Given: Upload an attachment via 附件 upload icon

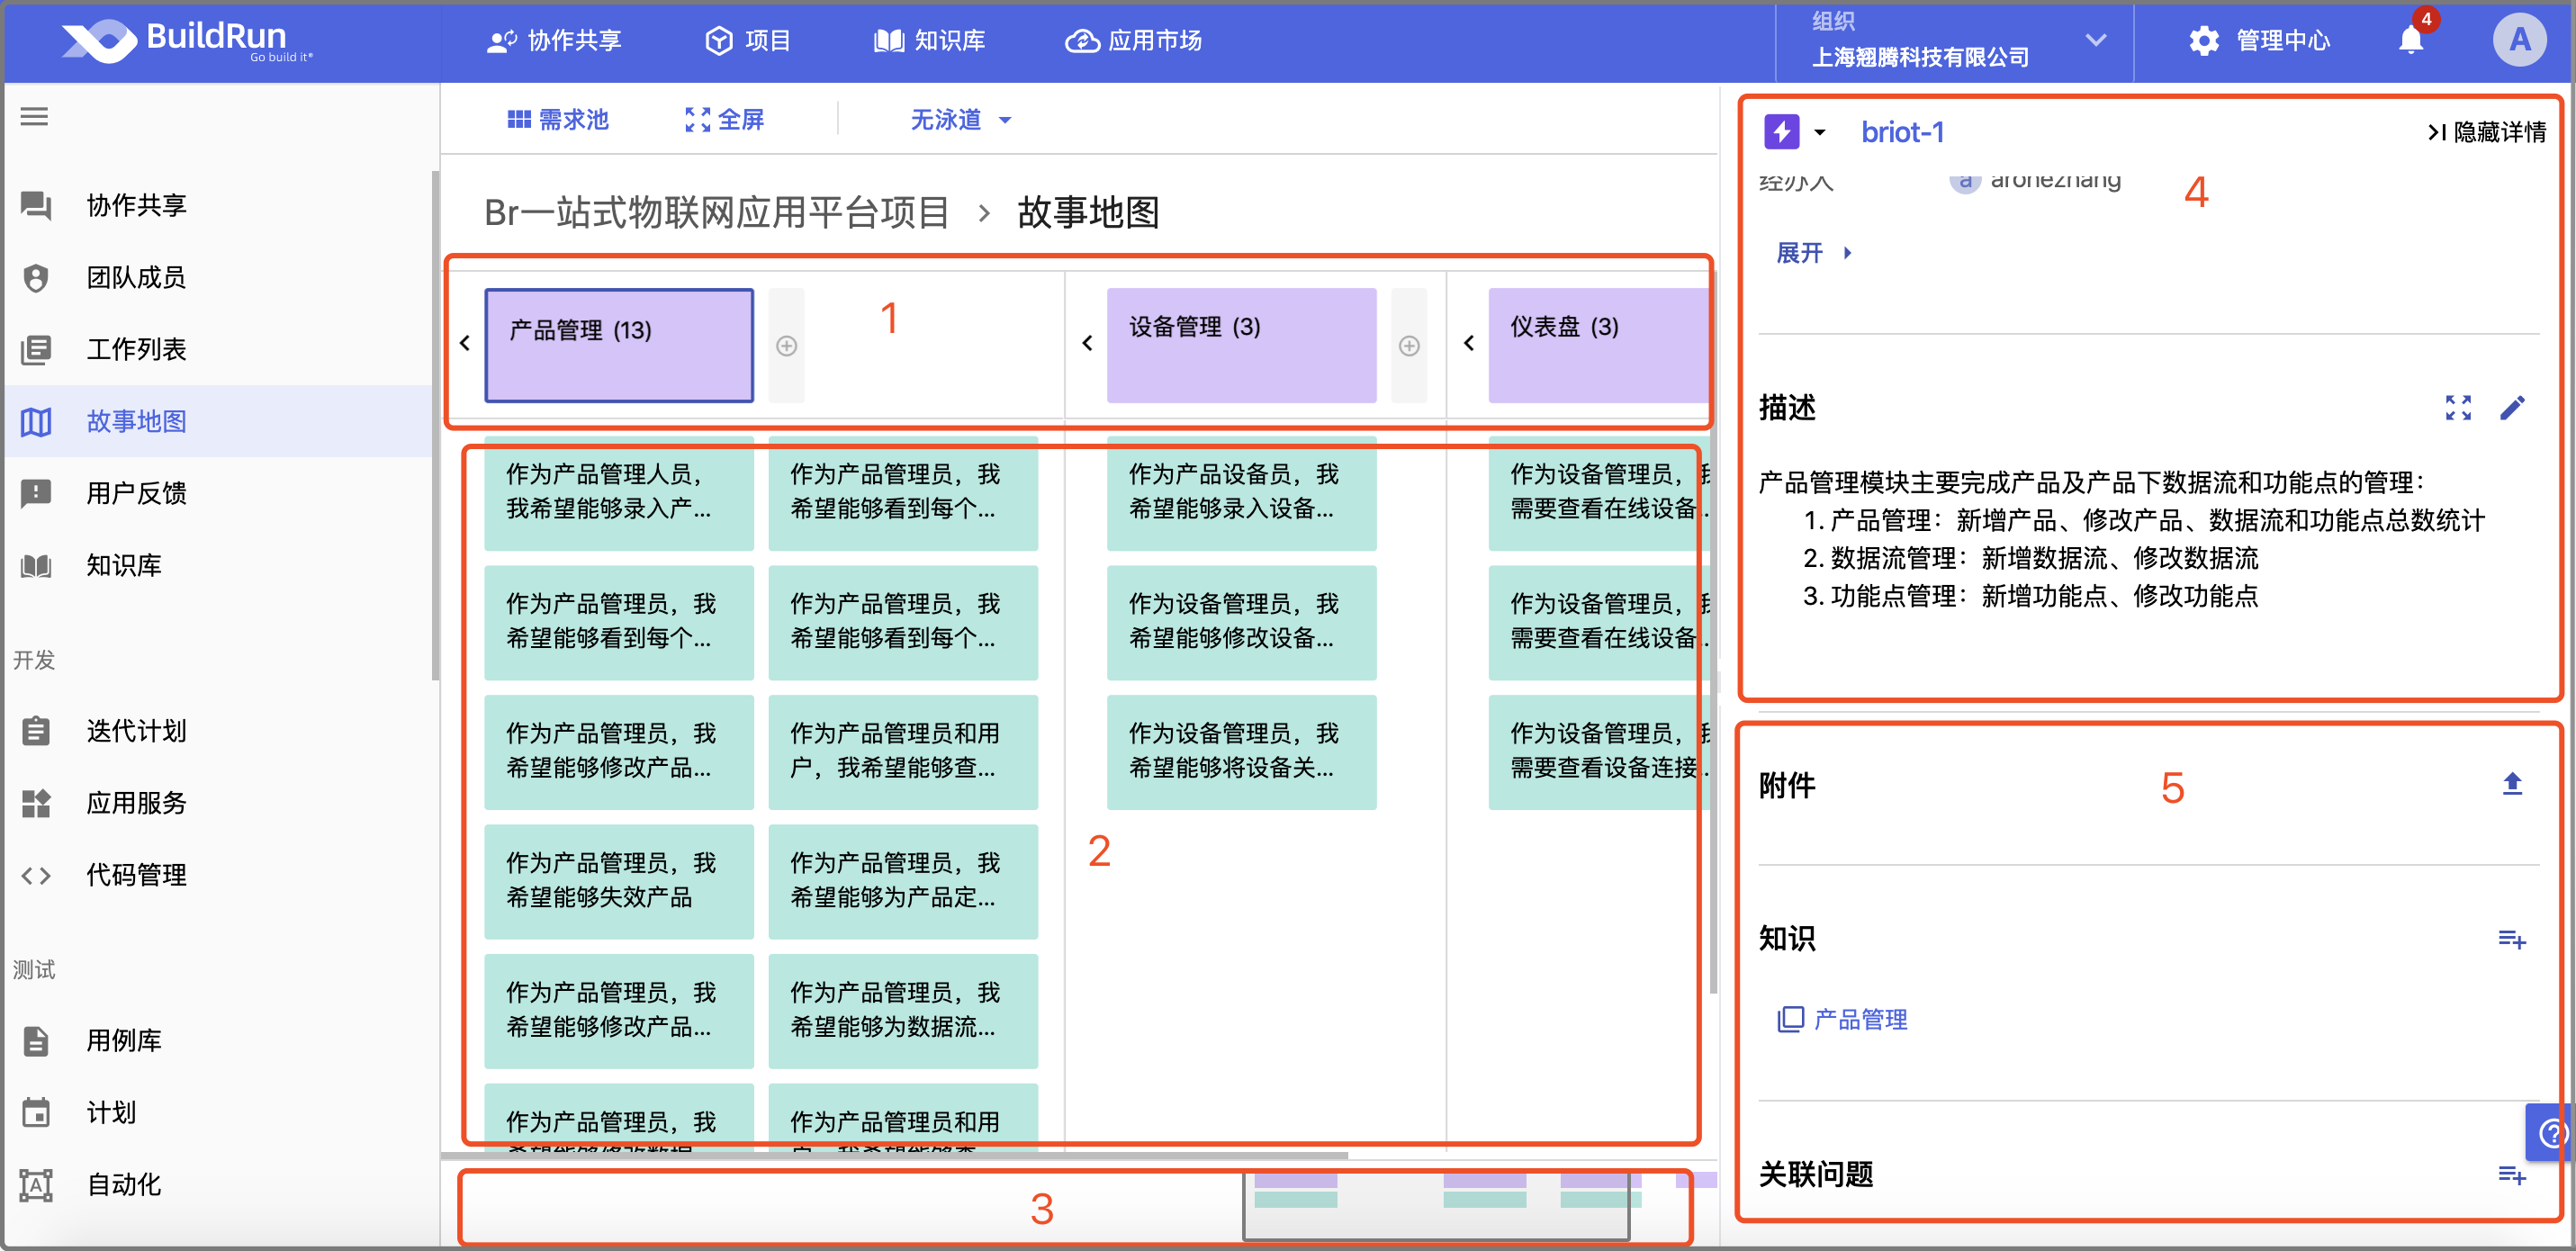Looking at the screenshot, I should click(2512, 784).
